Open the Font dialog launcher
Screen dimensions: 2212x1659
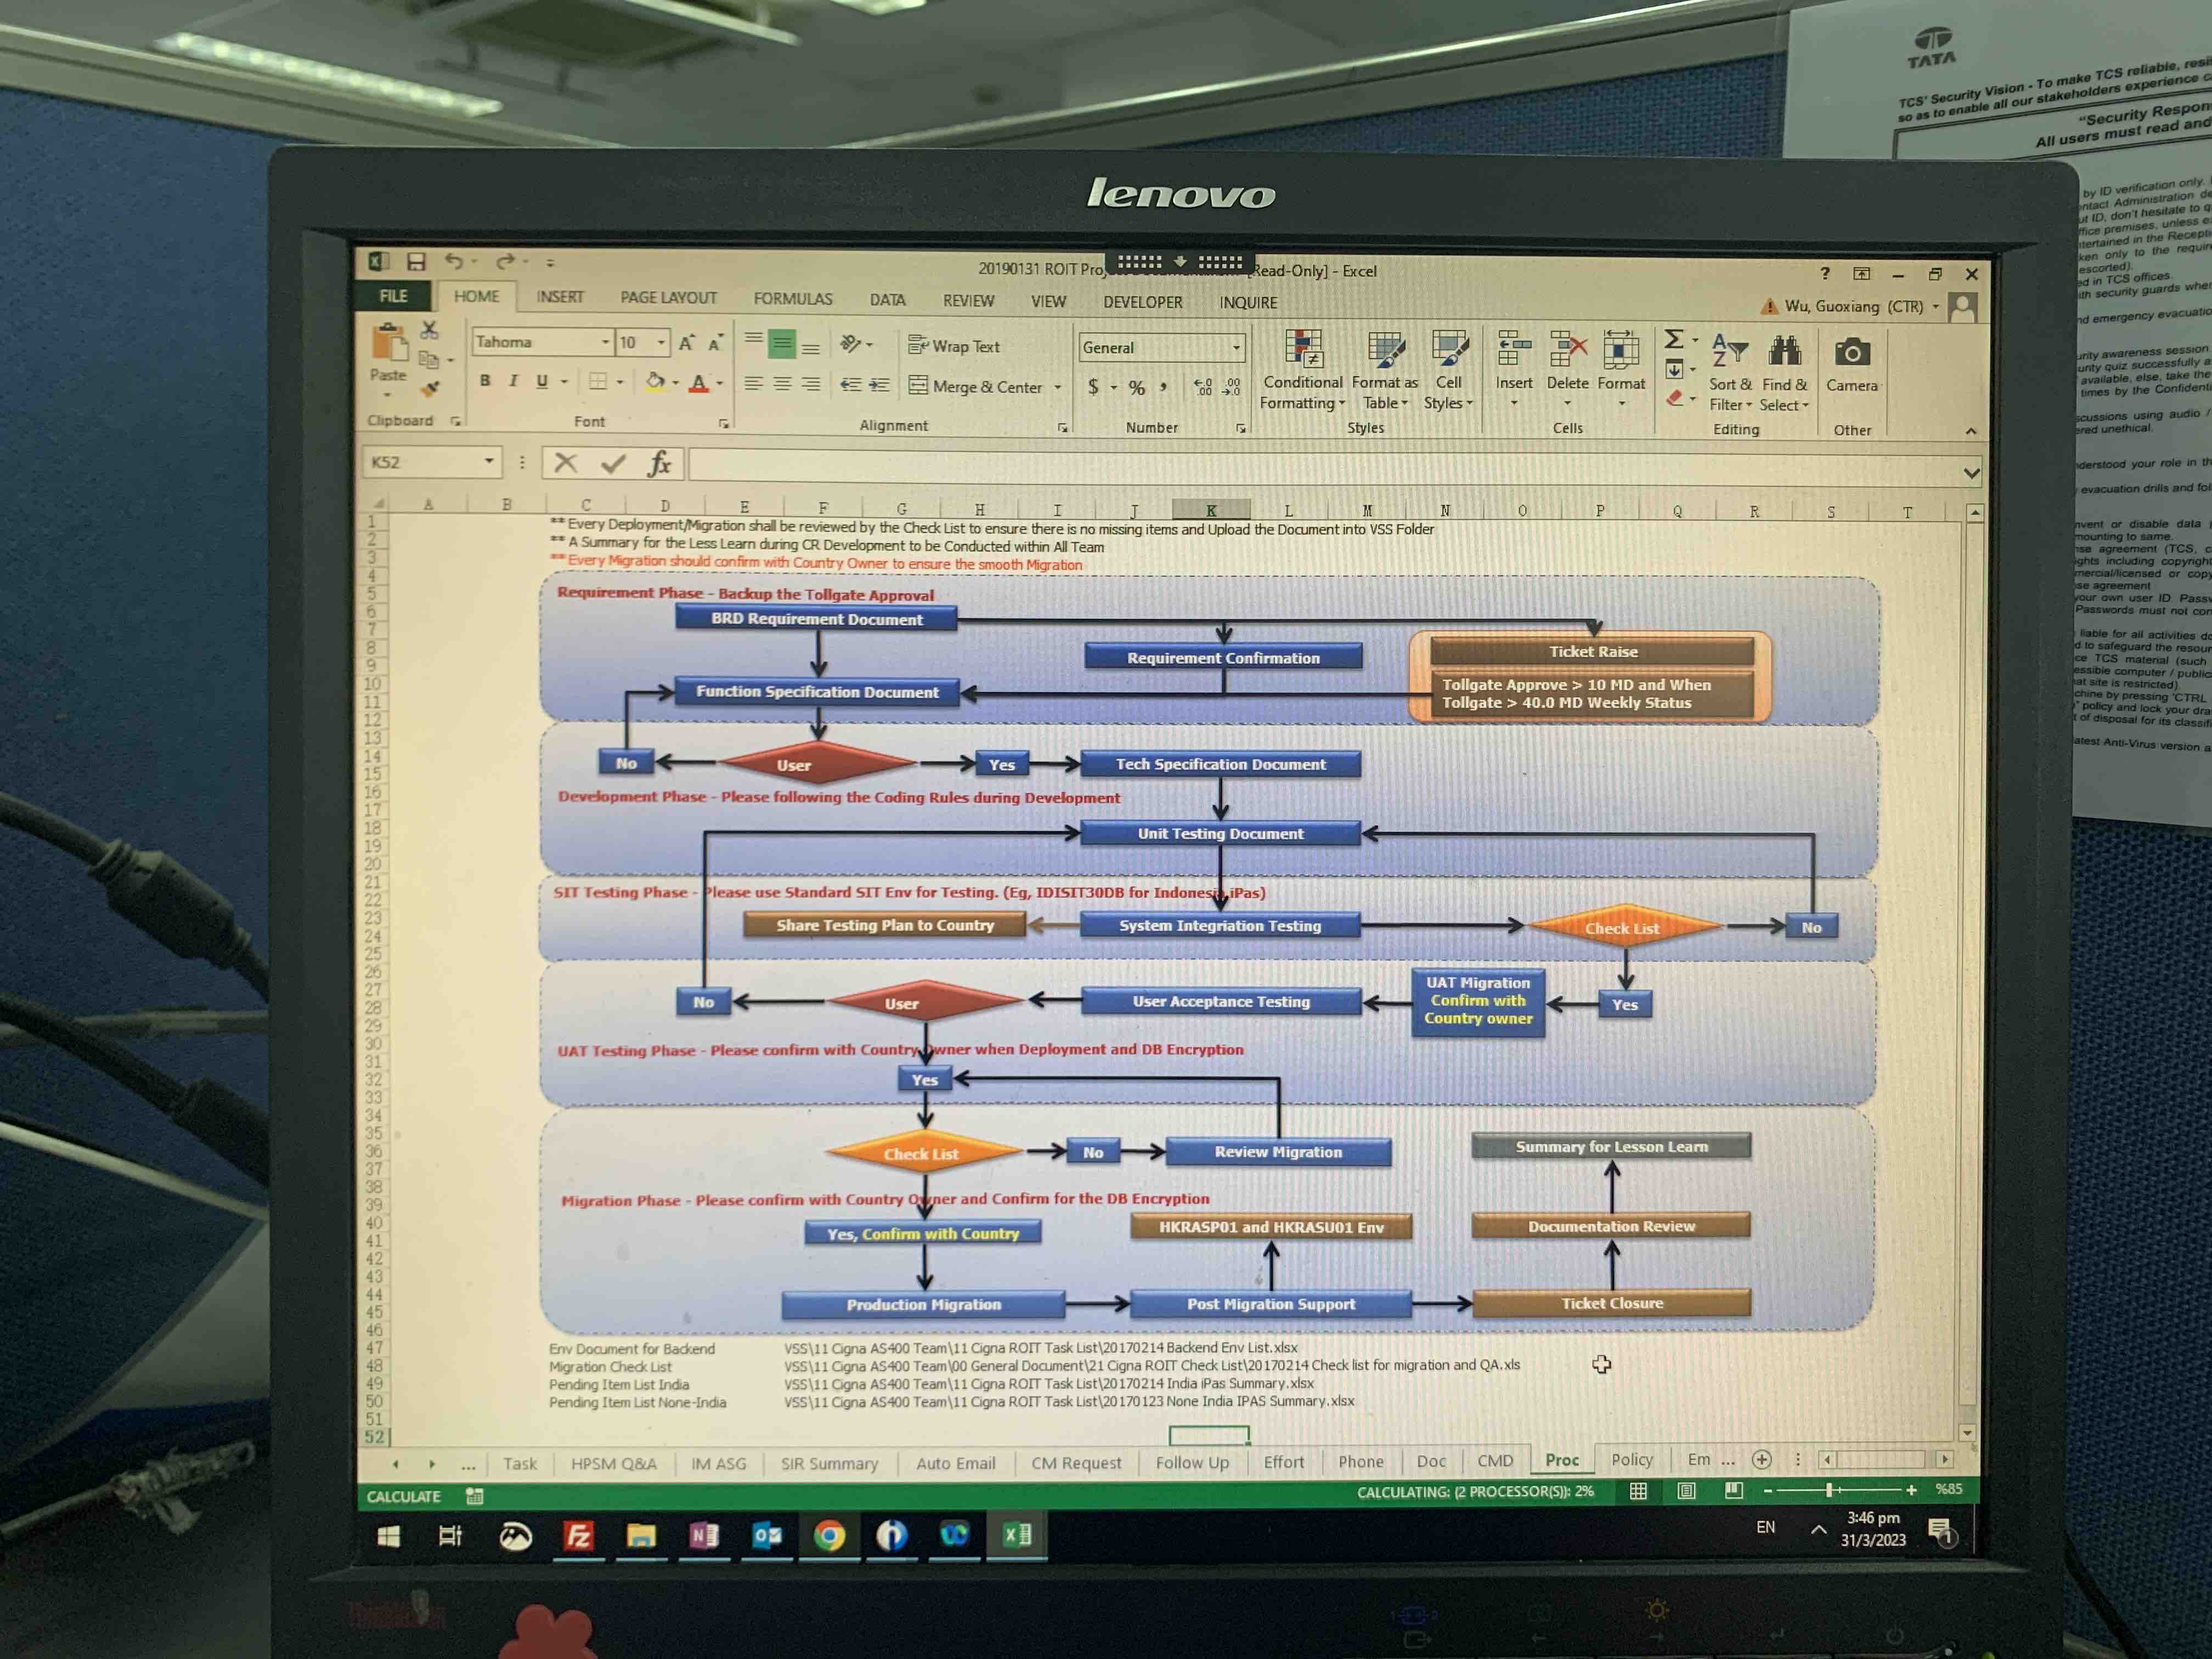pos(723,424)
